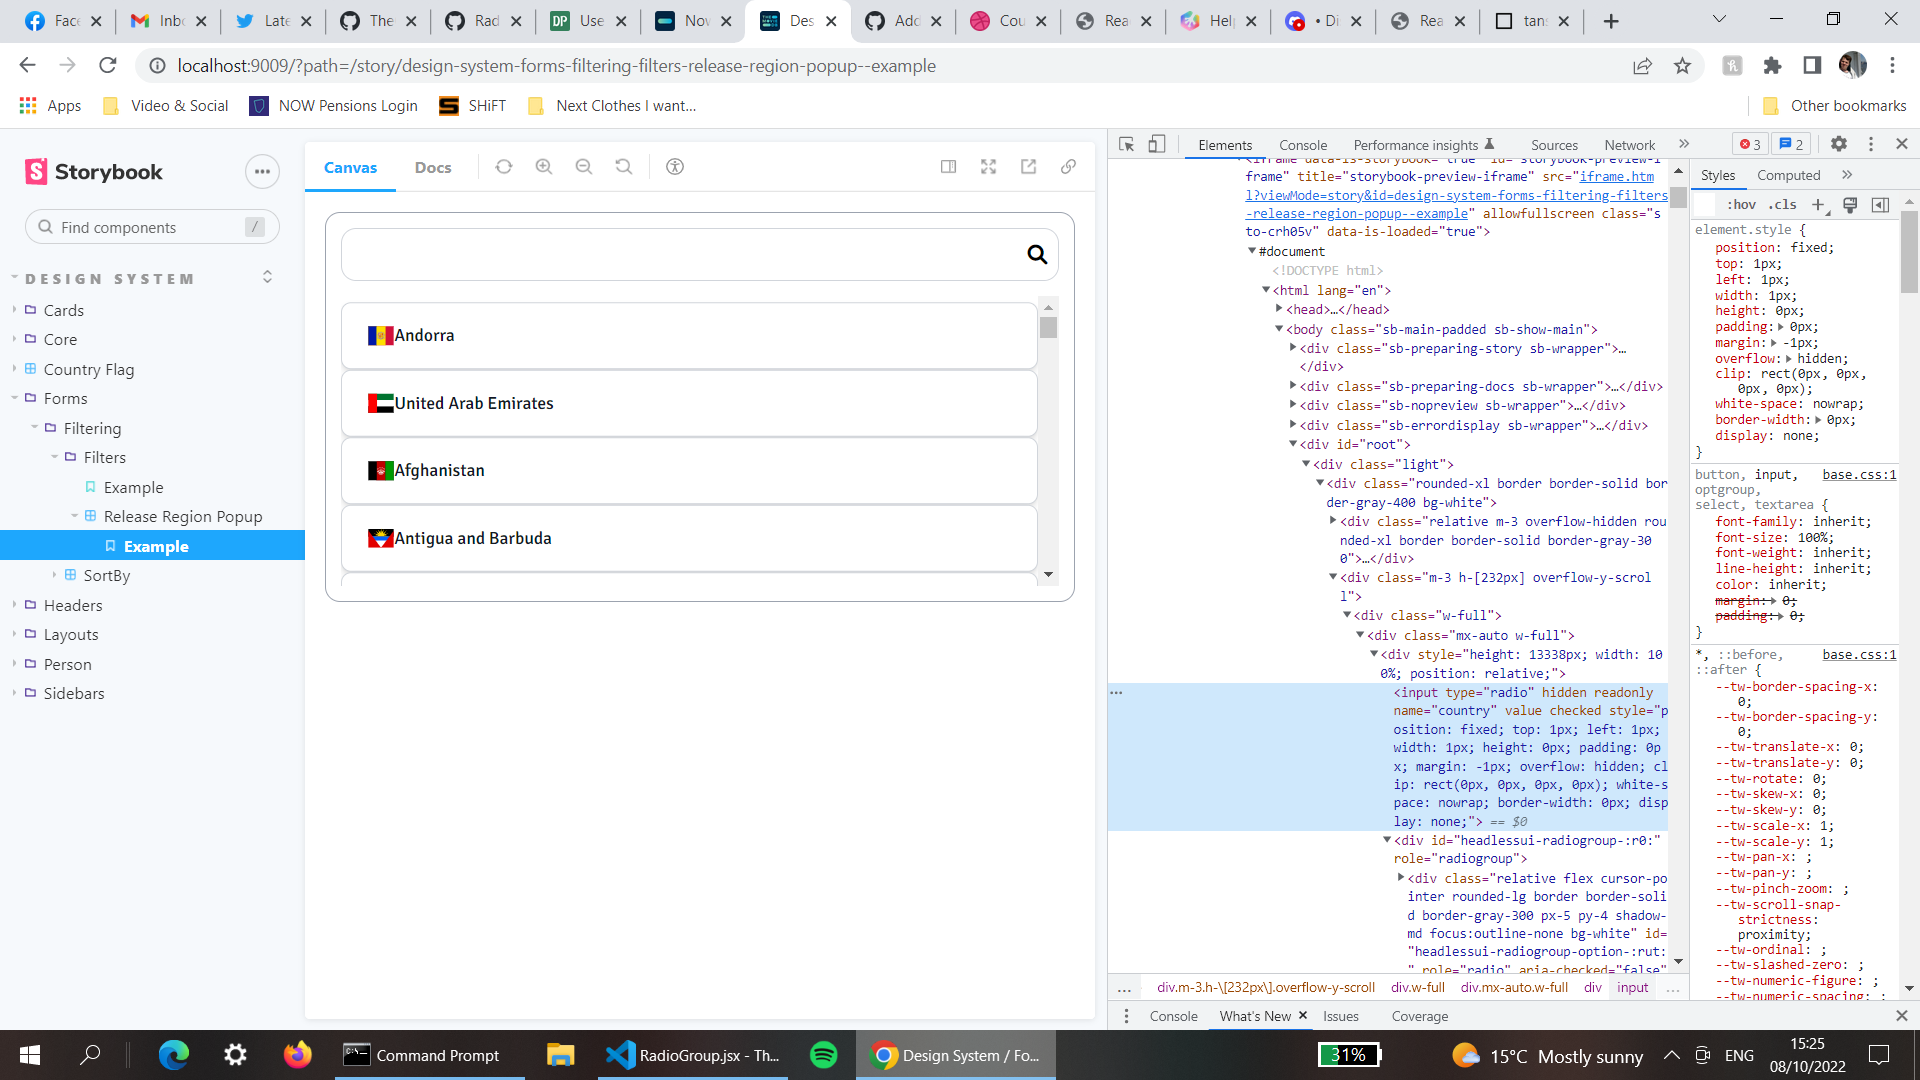The image size is (1920, 1080).
Task: Open the DevTools Network tab
Action: (1629, 145)
